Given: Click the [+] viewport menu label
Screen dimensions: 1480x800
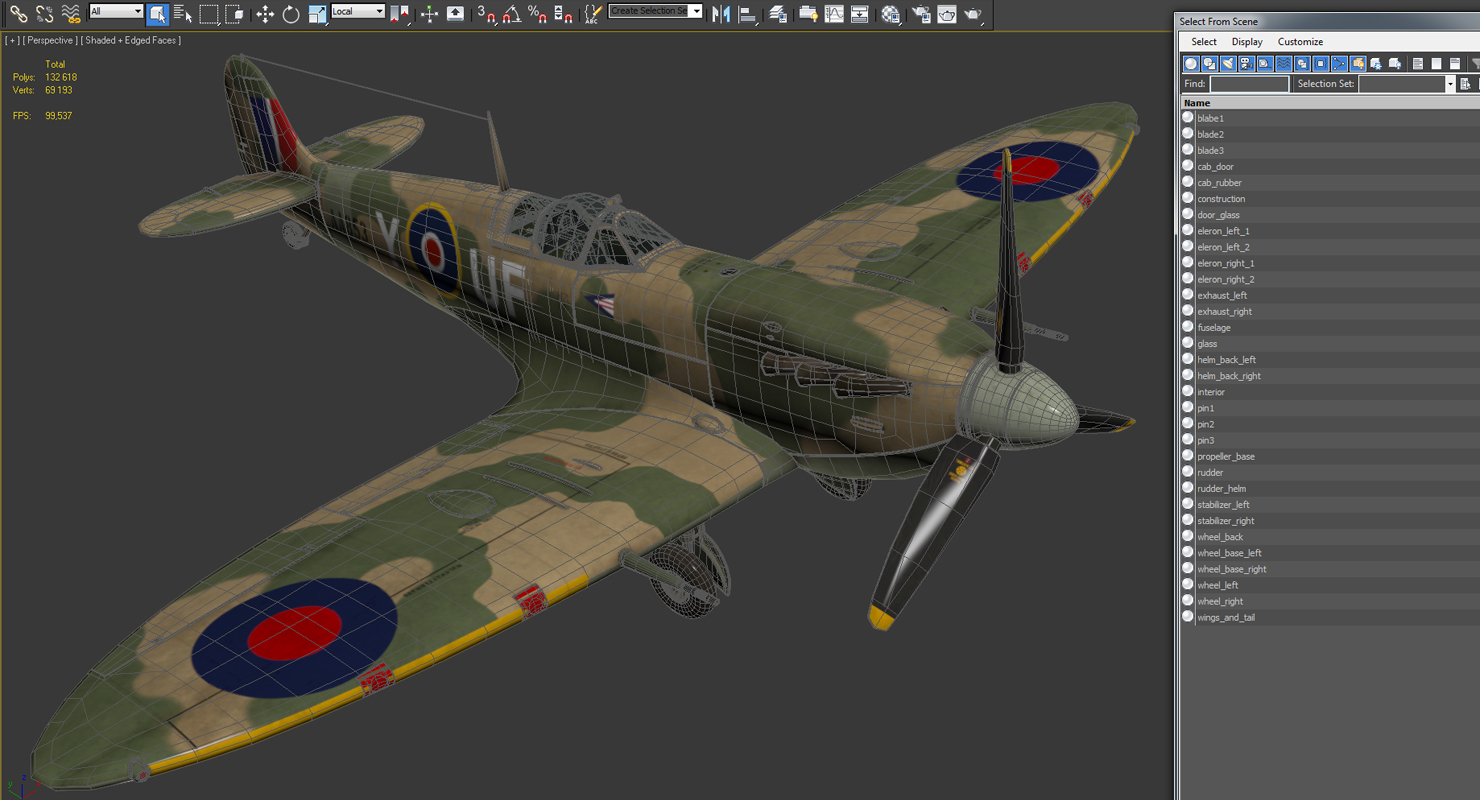Looking at the screenshot, I should (x=11, y=40).
